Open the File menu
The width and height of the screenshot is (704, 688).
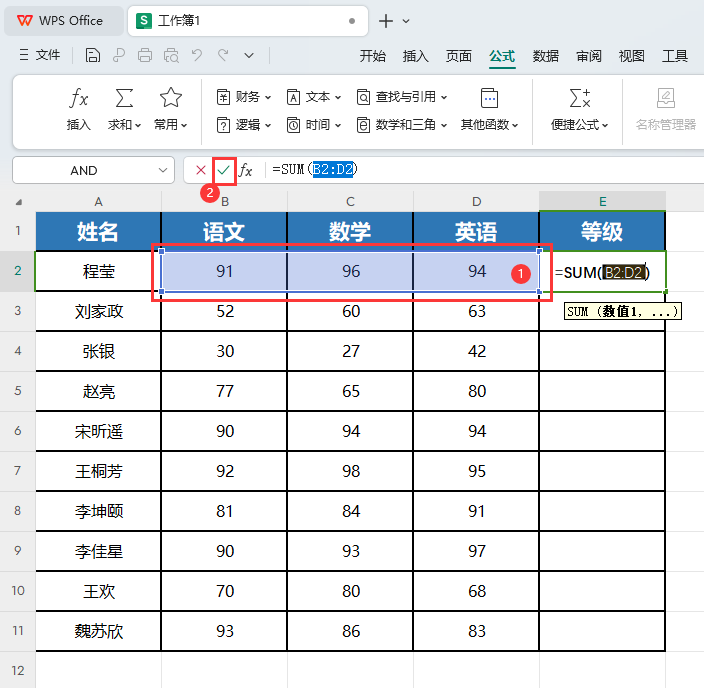40,55
